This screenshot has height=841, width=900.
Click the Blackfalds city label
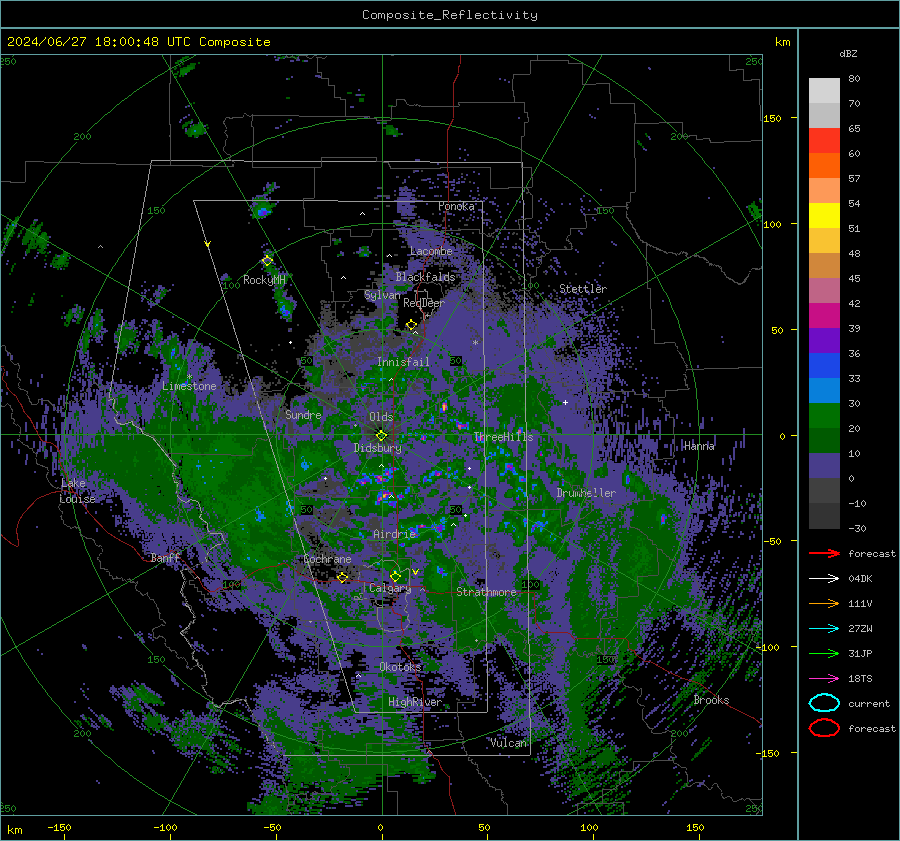[x=425, y=277]
